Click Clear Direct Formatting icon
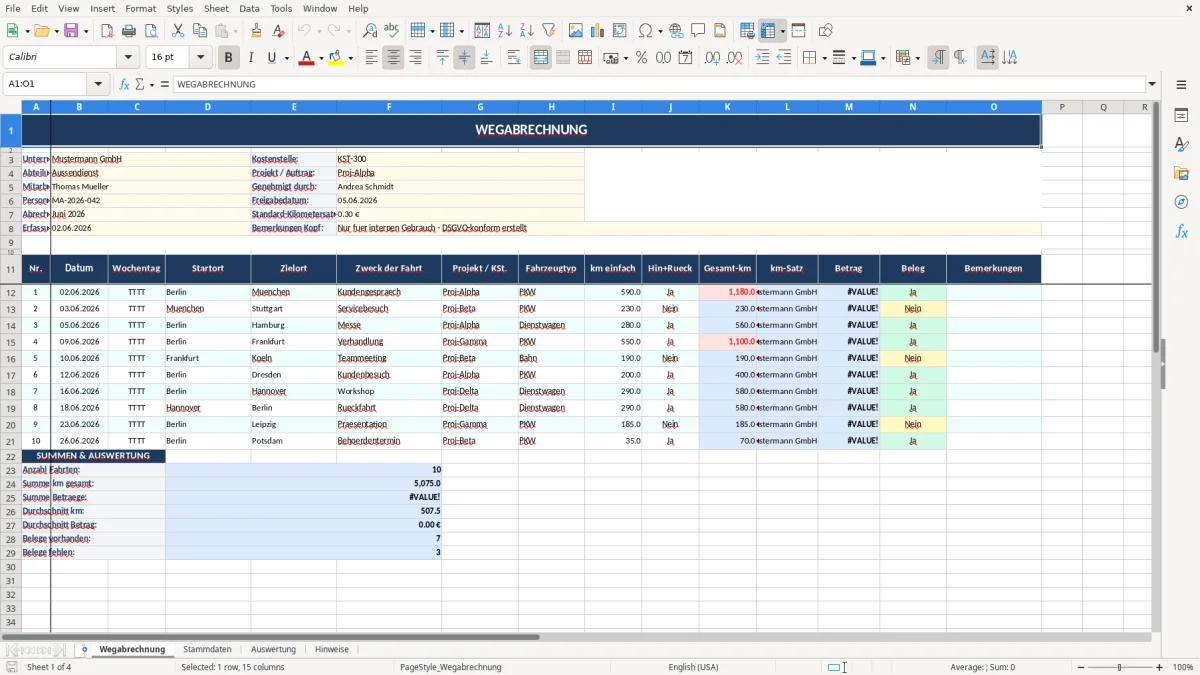 tap(279, 31)
